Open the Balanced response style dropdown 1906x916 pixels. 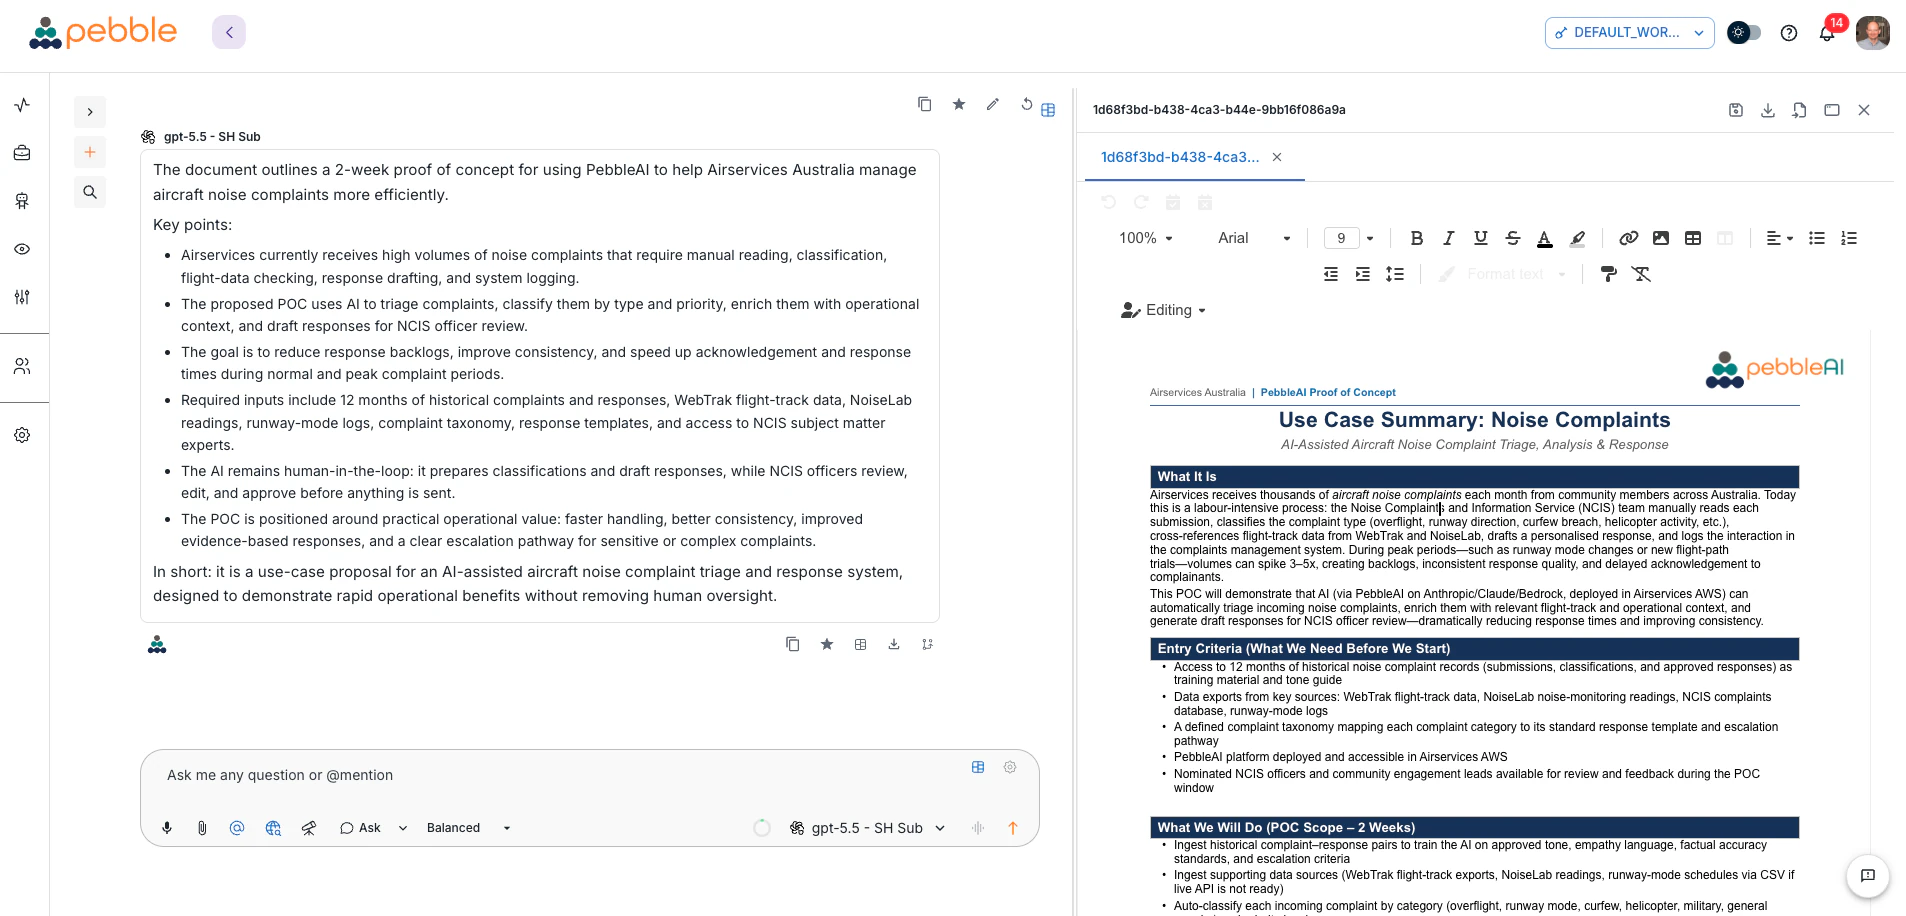469,828
